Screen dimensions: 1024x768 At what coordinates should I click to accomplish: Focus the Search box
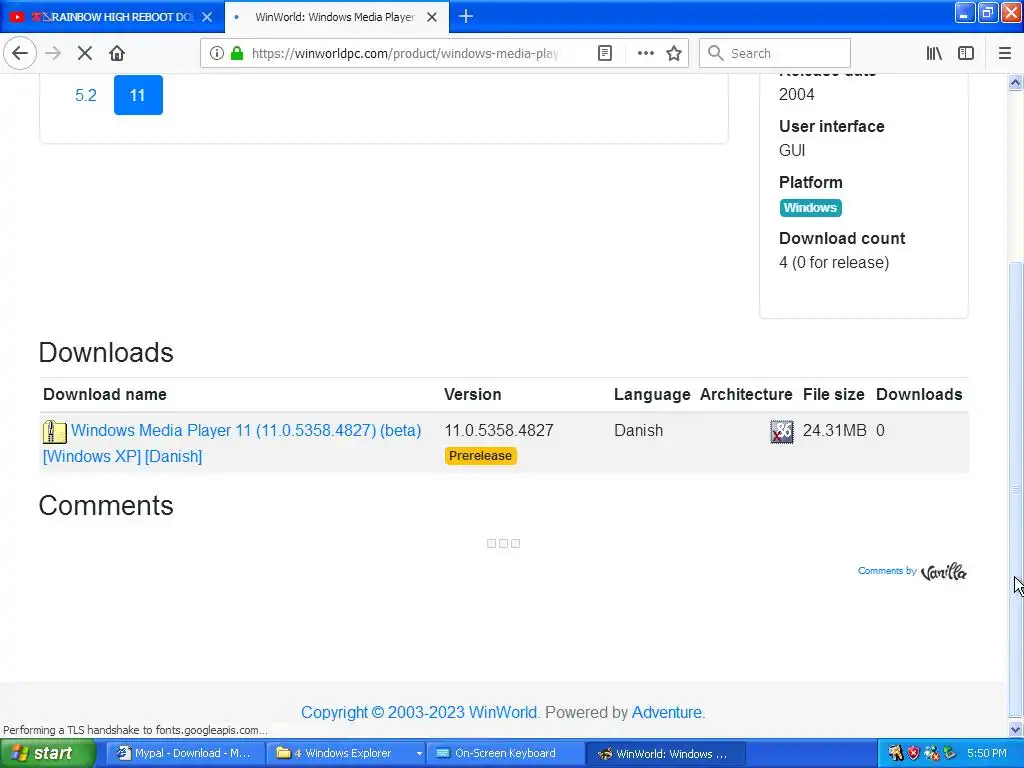tap(775, 53)
